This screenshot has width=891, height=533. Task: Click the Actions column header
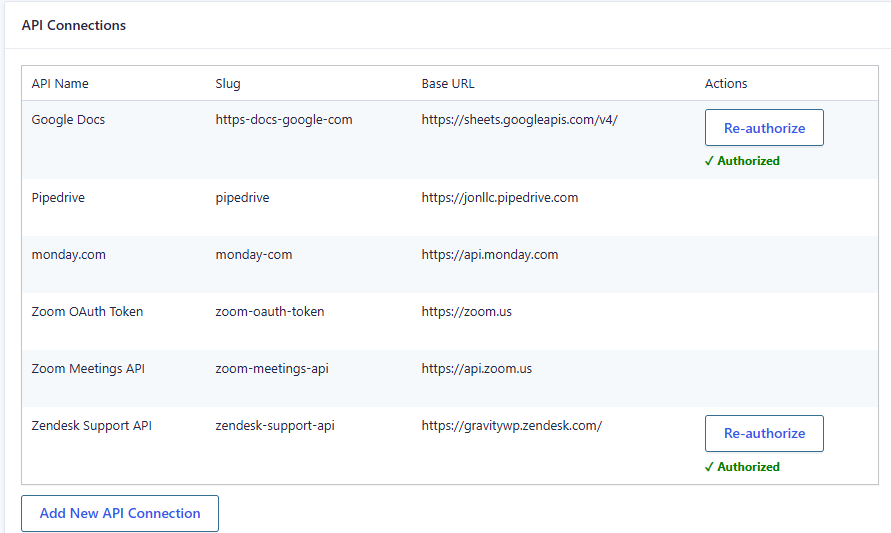pos(726,84)
